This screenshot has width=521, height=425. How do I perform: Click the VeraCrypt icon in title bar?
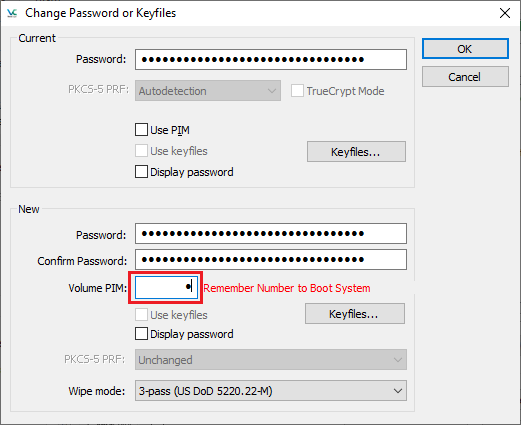point(12,13)
